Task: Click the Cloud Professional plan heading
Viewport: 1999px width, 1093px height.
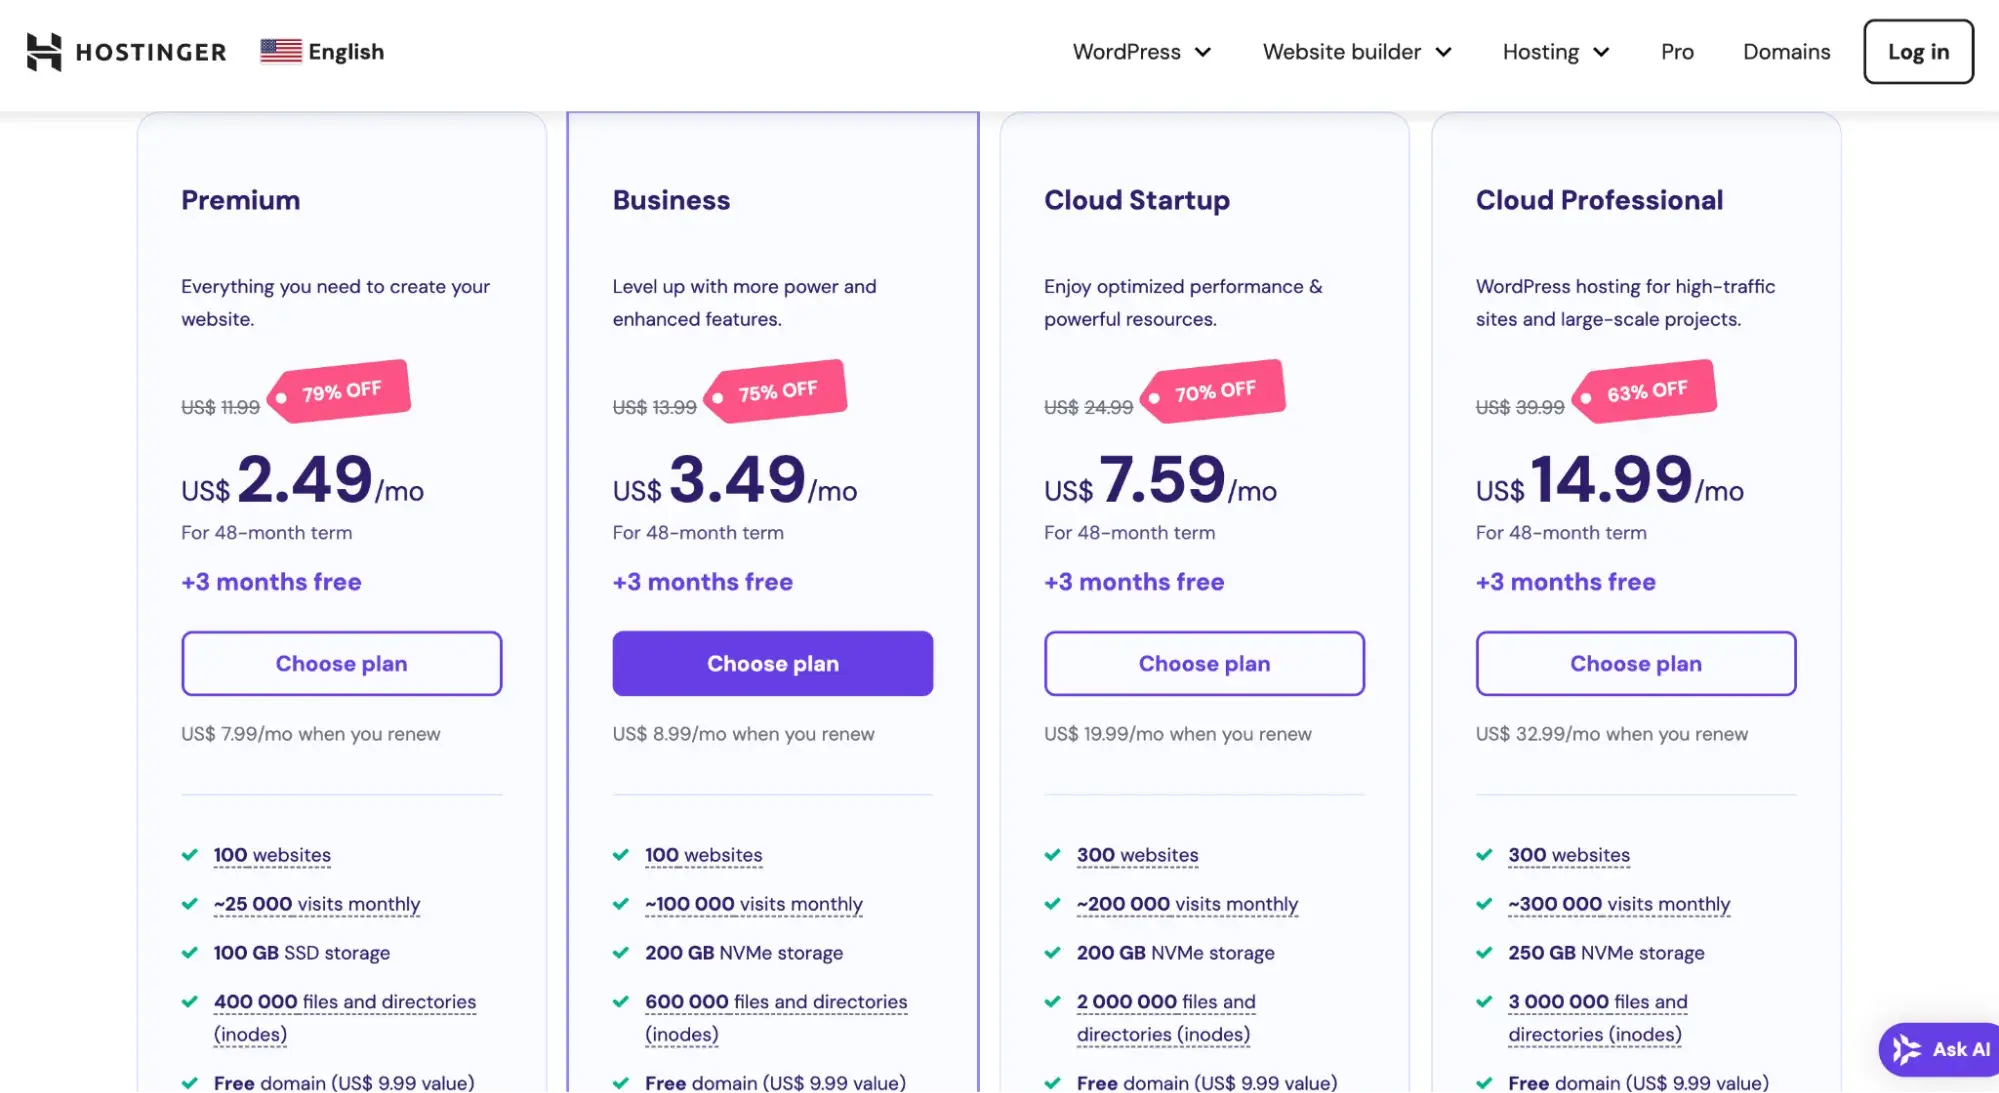Action: click(x=1599, y=200)
